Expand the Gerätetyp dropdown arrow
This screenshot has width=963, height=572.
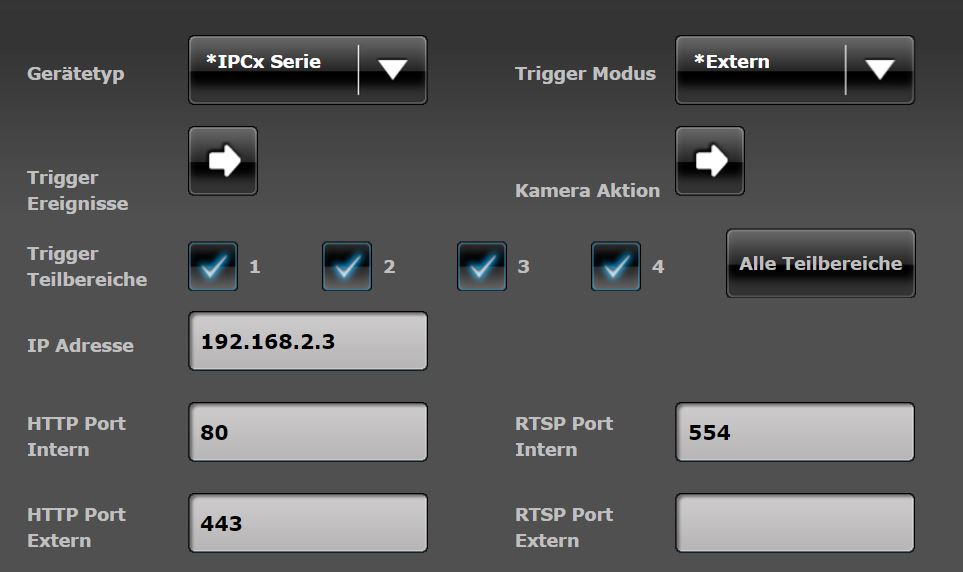pyautogui.click(x=393, y=70)
